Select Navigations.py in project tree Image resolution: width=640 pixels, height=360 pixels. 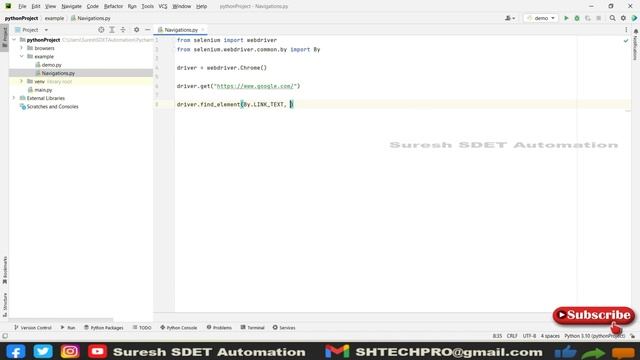pyautogui.click(x=58, y=73)
